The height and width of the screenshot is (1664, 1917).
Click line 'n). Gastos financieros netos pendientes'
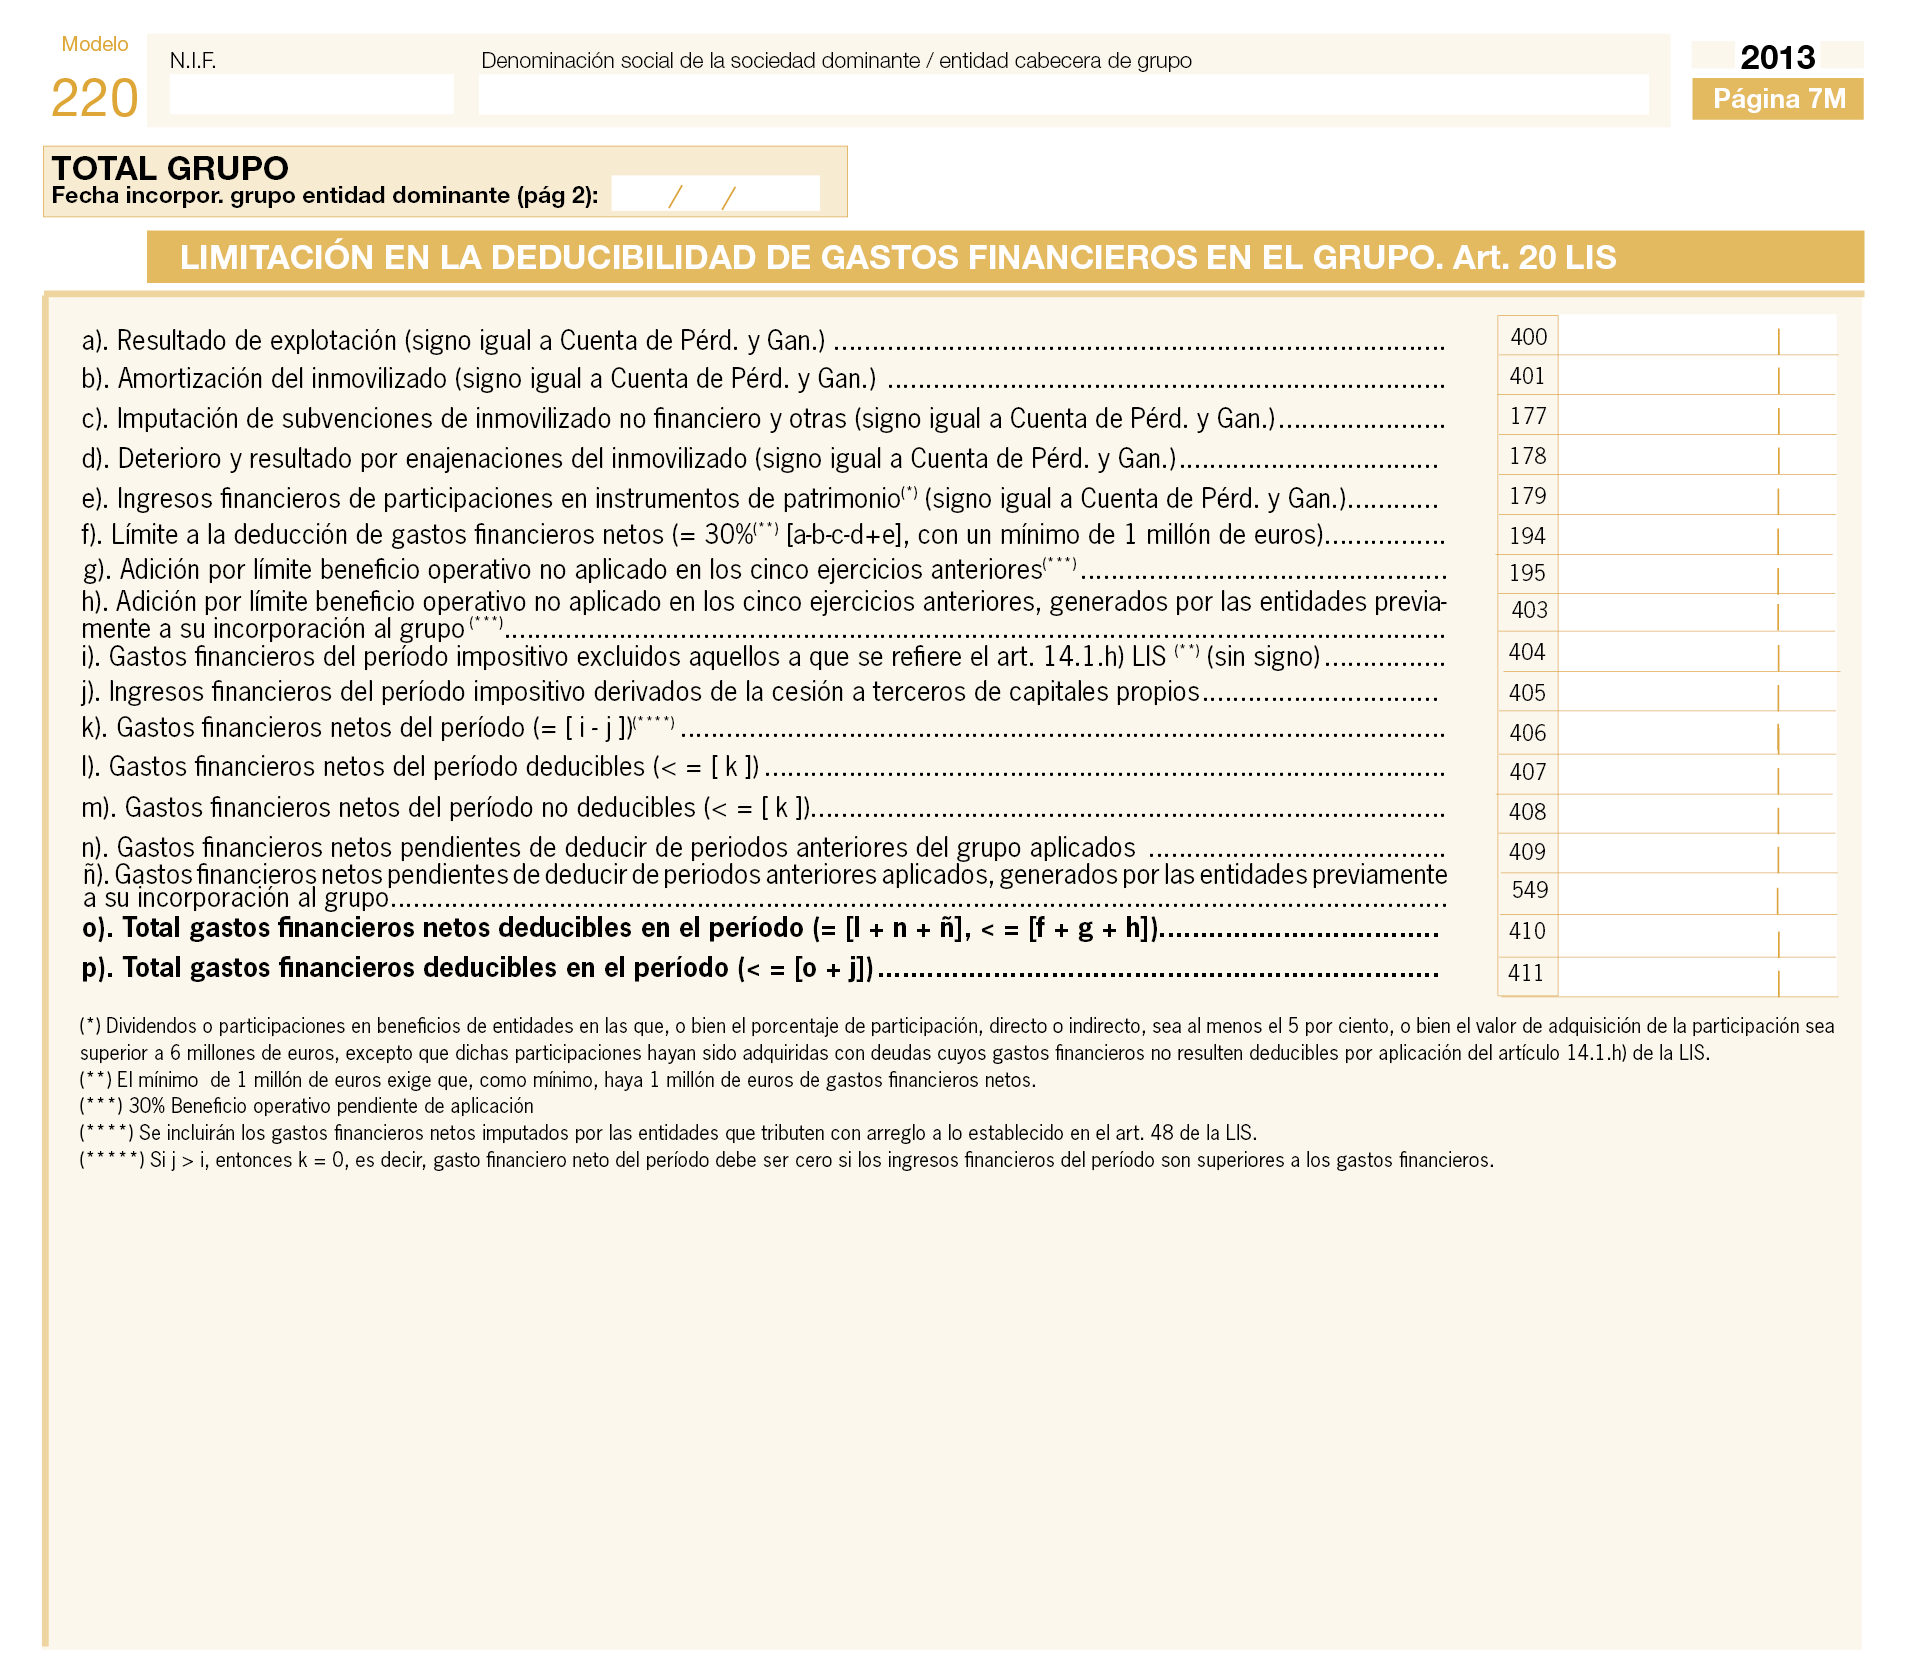(x=763, y=848)
